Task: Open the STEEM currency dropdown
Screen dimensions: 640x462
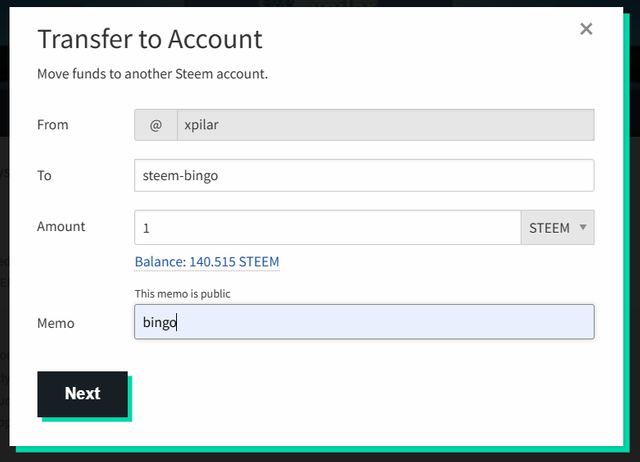Action: tap(558, 228)
